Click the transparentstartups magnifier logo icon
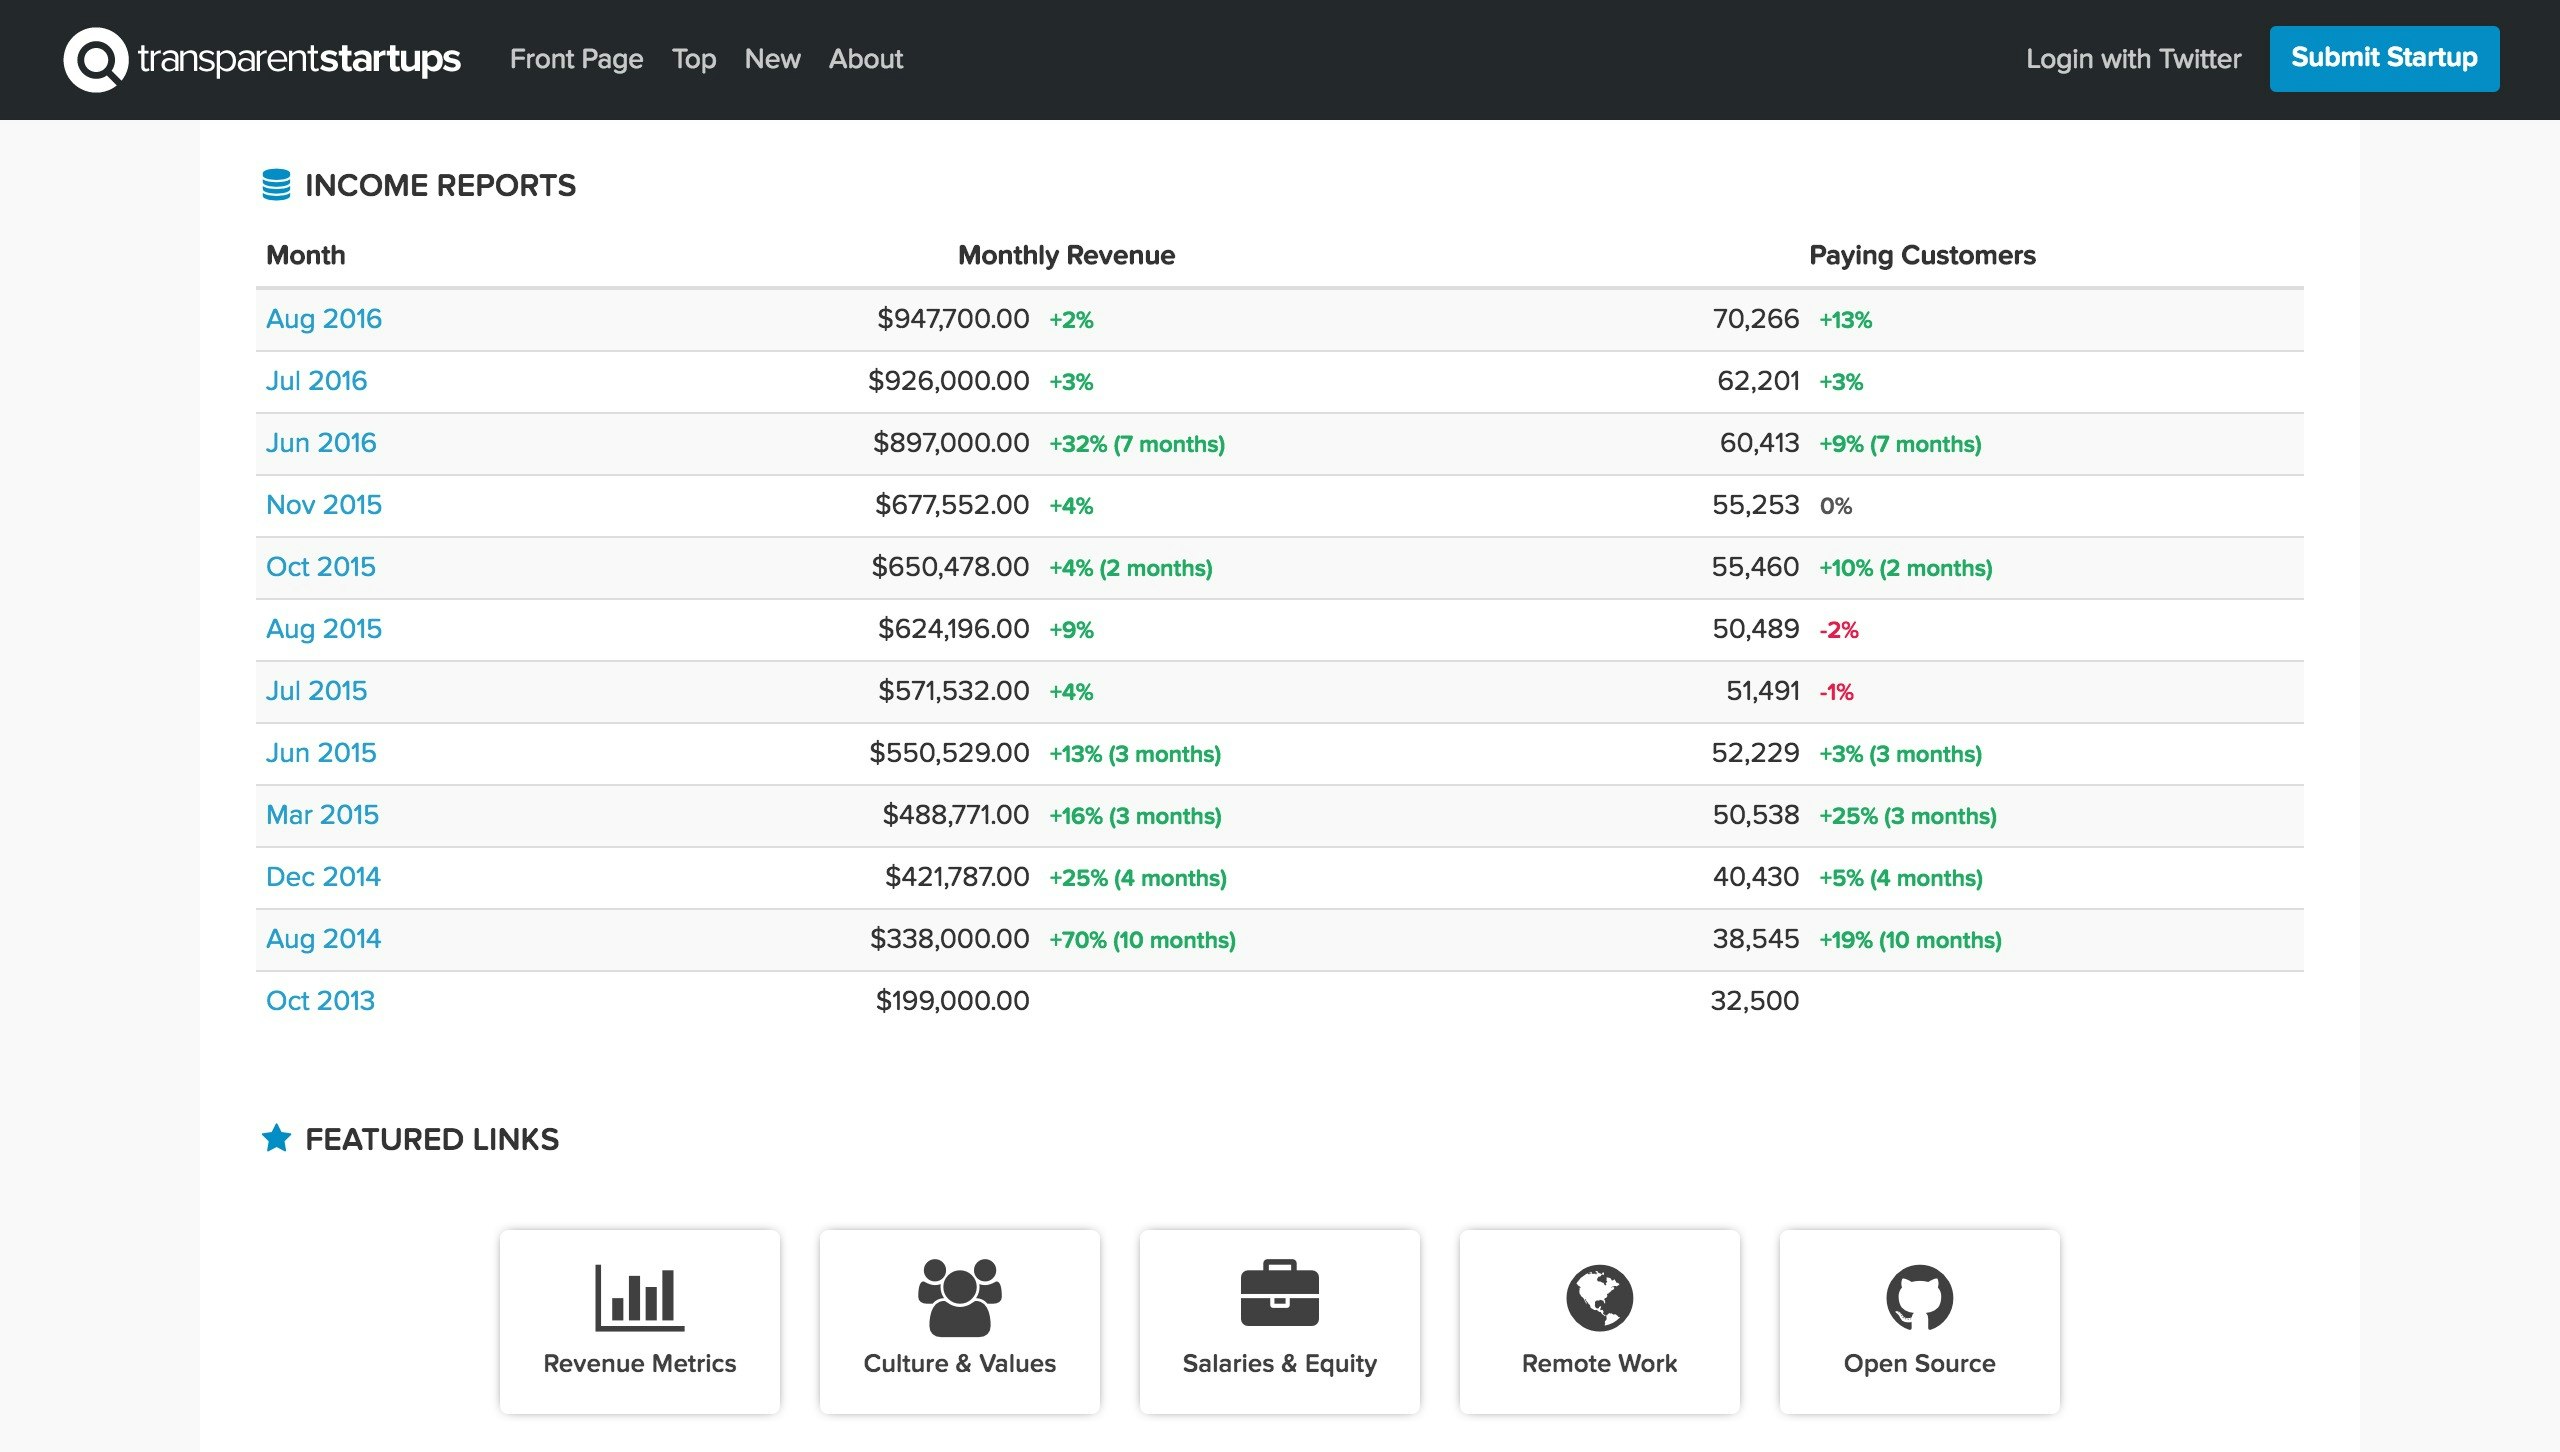The width and height of the screenshot is (2560, 1452). tap(95, 60)
